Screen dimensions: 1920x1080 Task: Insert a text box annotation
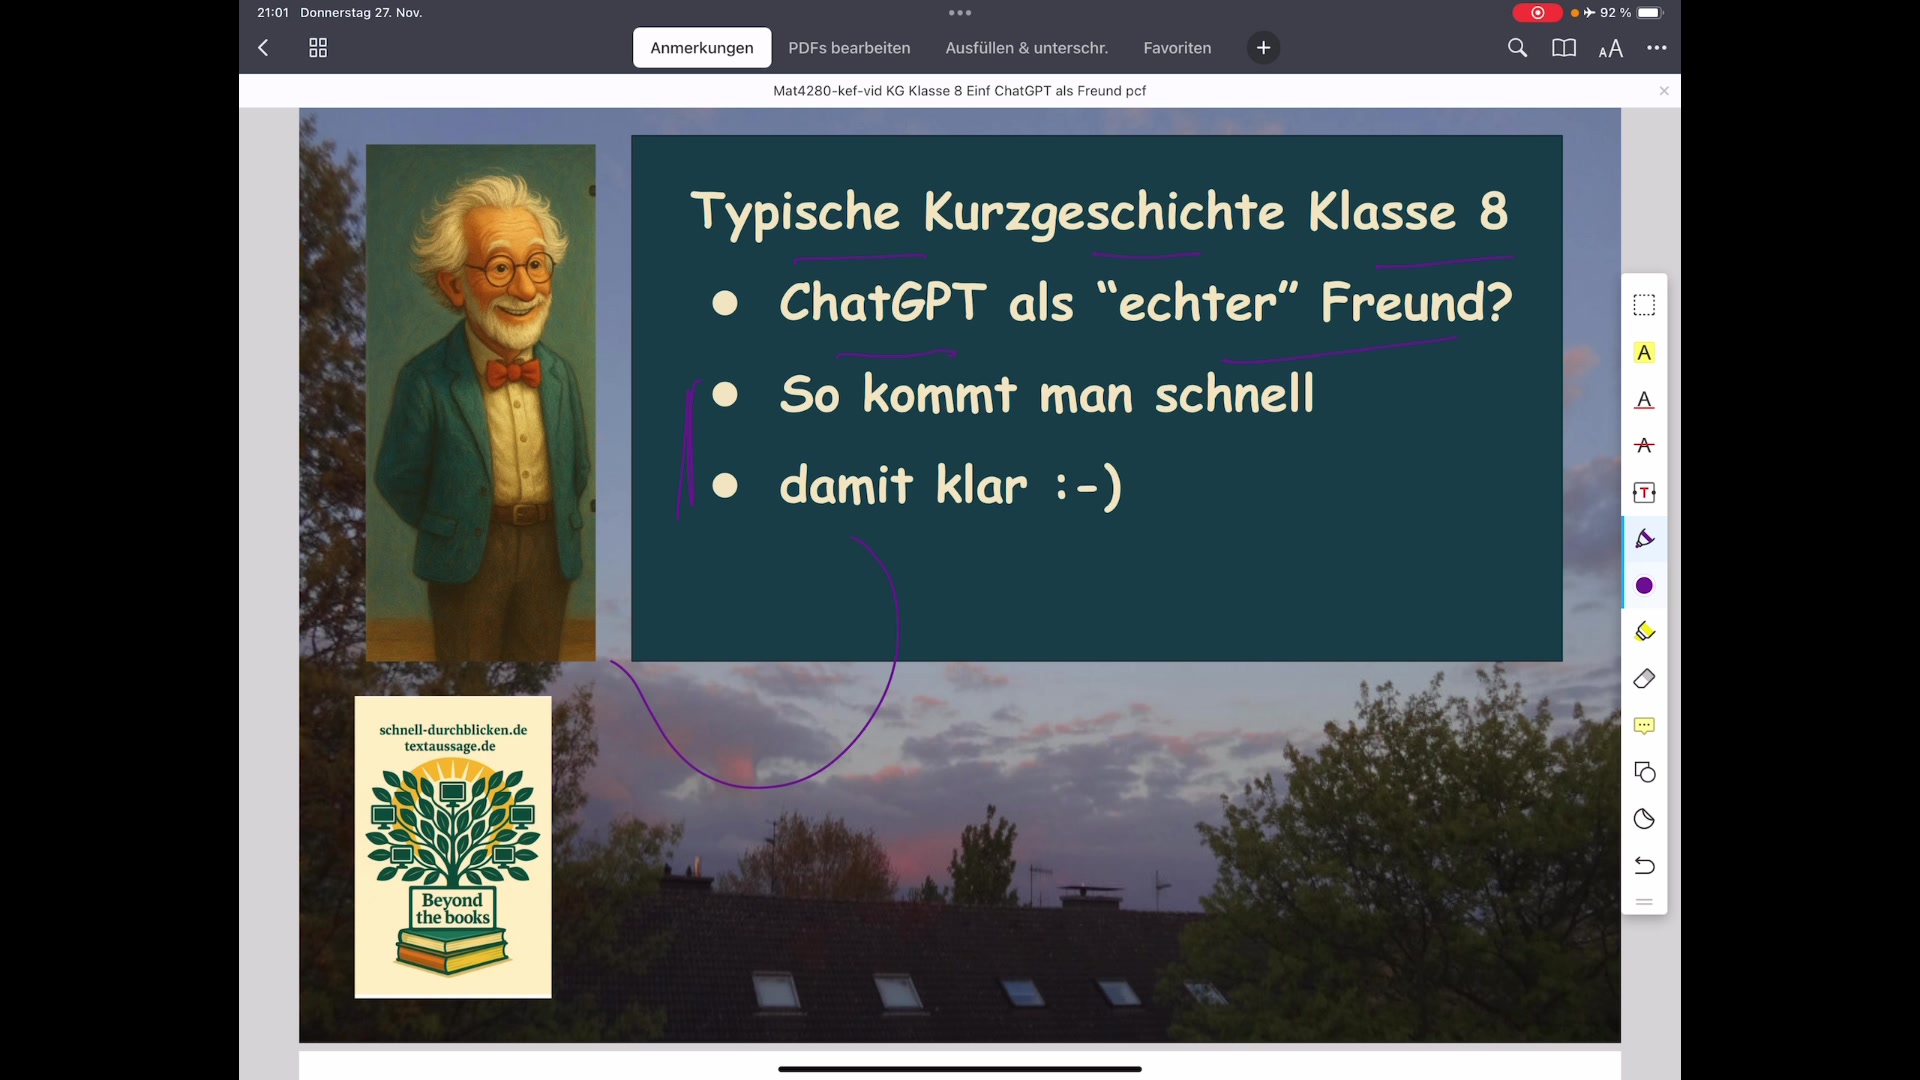[x=1645, y=492]
